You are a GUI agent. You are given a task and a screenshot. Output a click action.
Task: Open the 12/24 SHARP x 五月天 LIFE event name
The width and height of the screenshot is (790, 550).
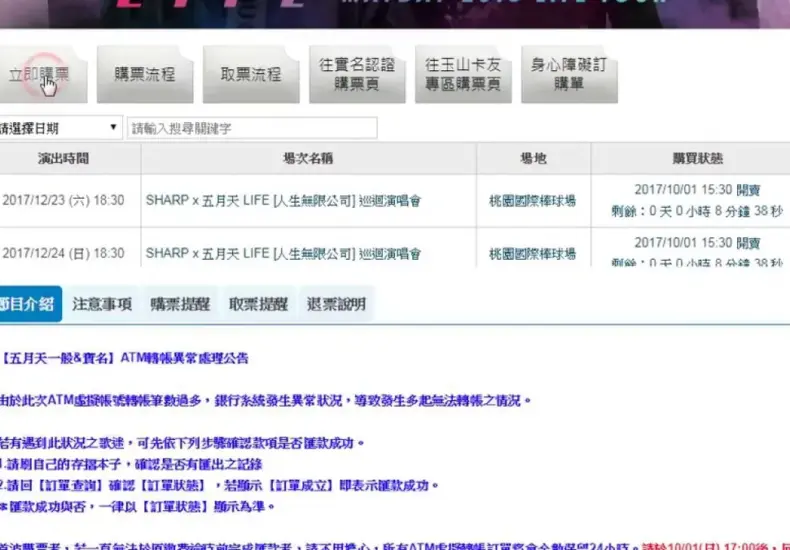283,253
